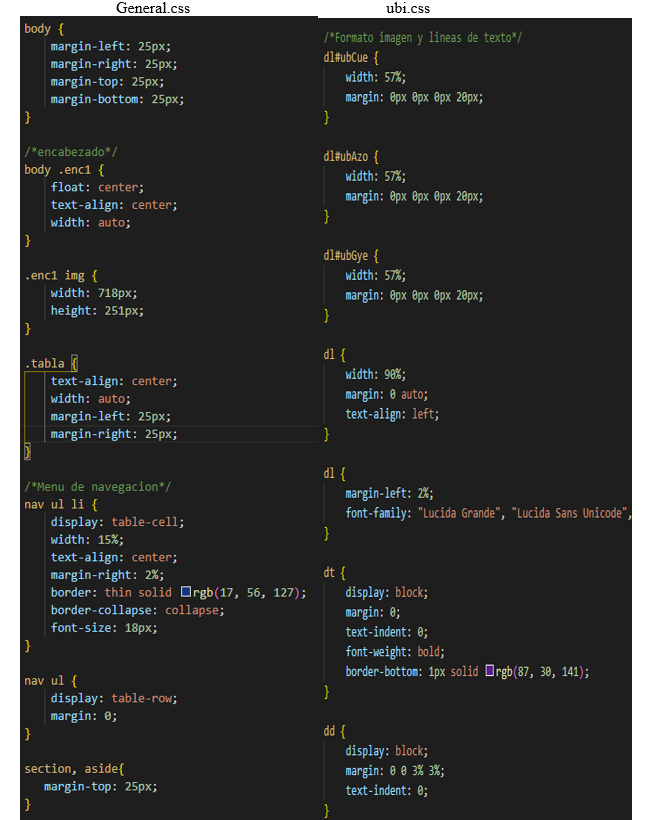Click the 'margin-left: 2%;' line
The height and width of the screenshot is (820, 653).
coord(389,493)
